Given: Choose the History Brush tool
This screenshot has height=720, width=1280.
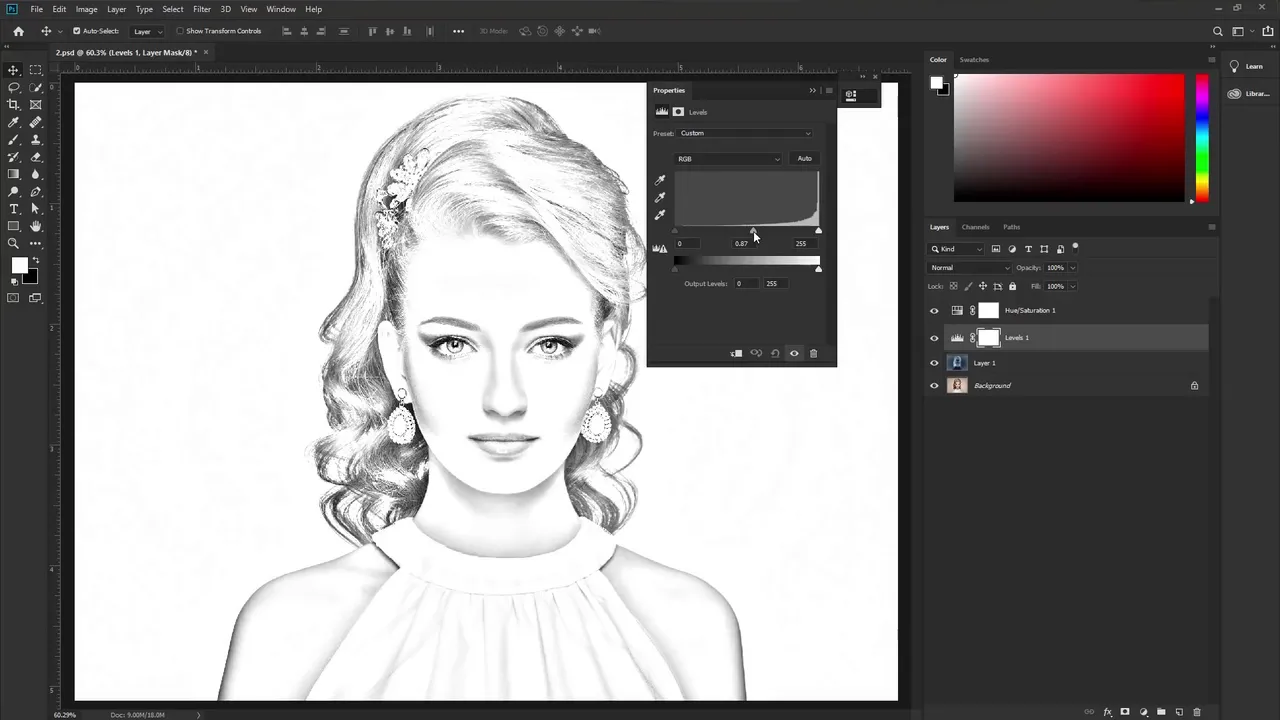Looking at the screenshot, I should tap(14, 157).
